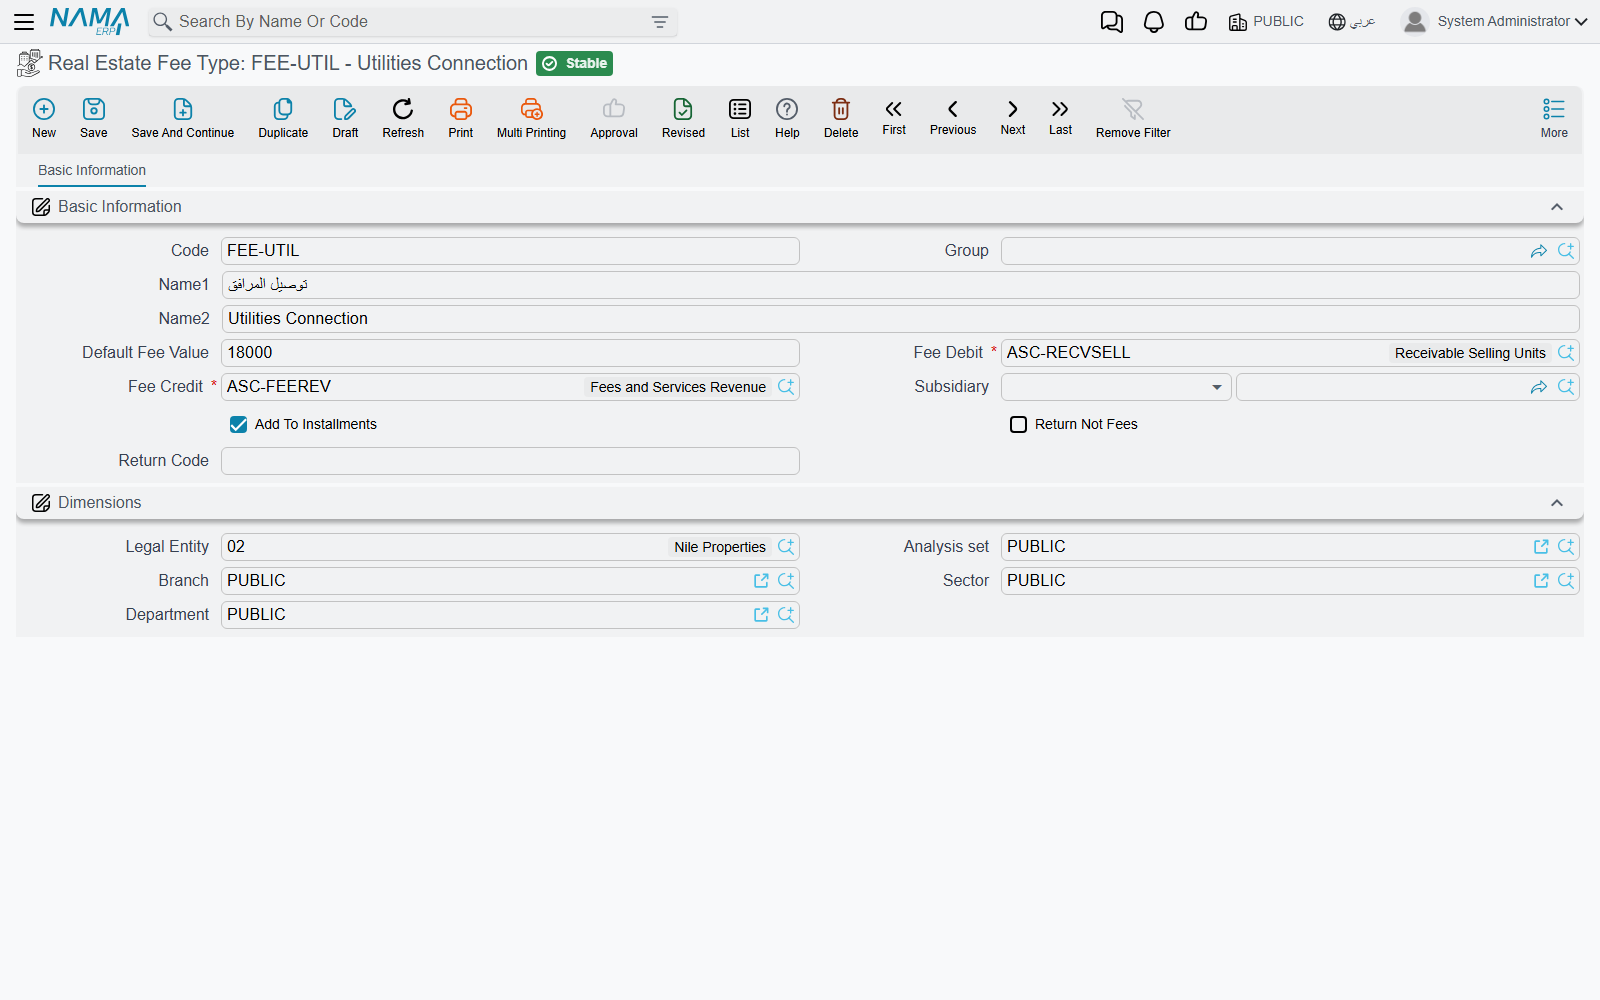Collapse the Dimensions section
This screenshot has width=1600, height=1000.
(x=1557, y=503)
